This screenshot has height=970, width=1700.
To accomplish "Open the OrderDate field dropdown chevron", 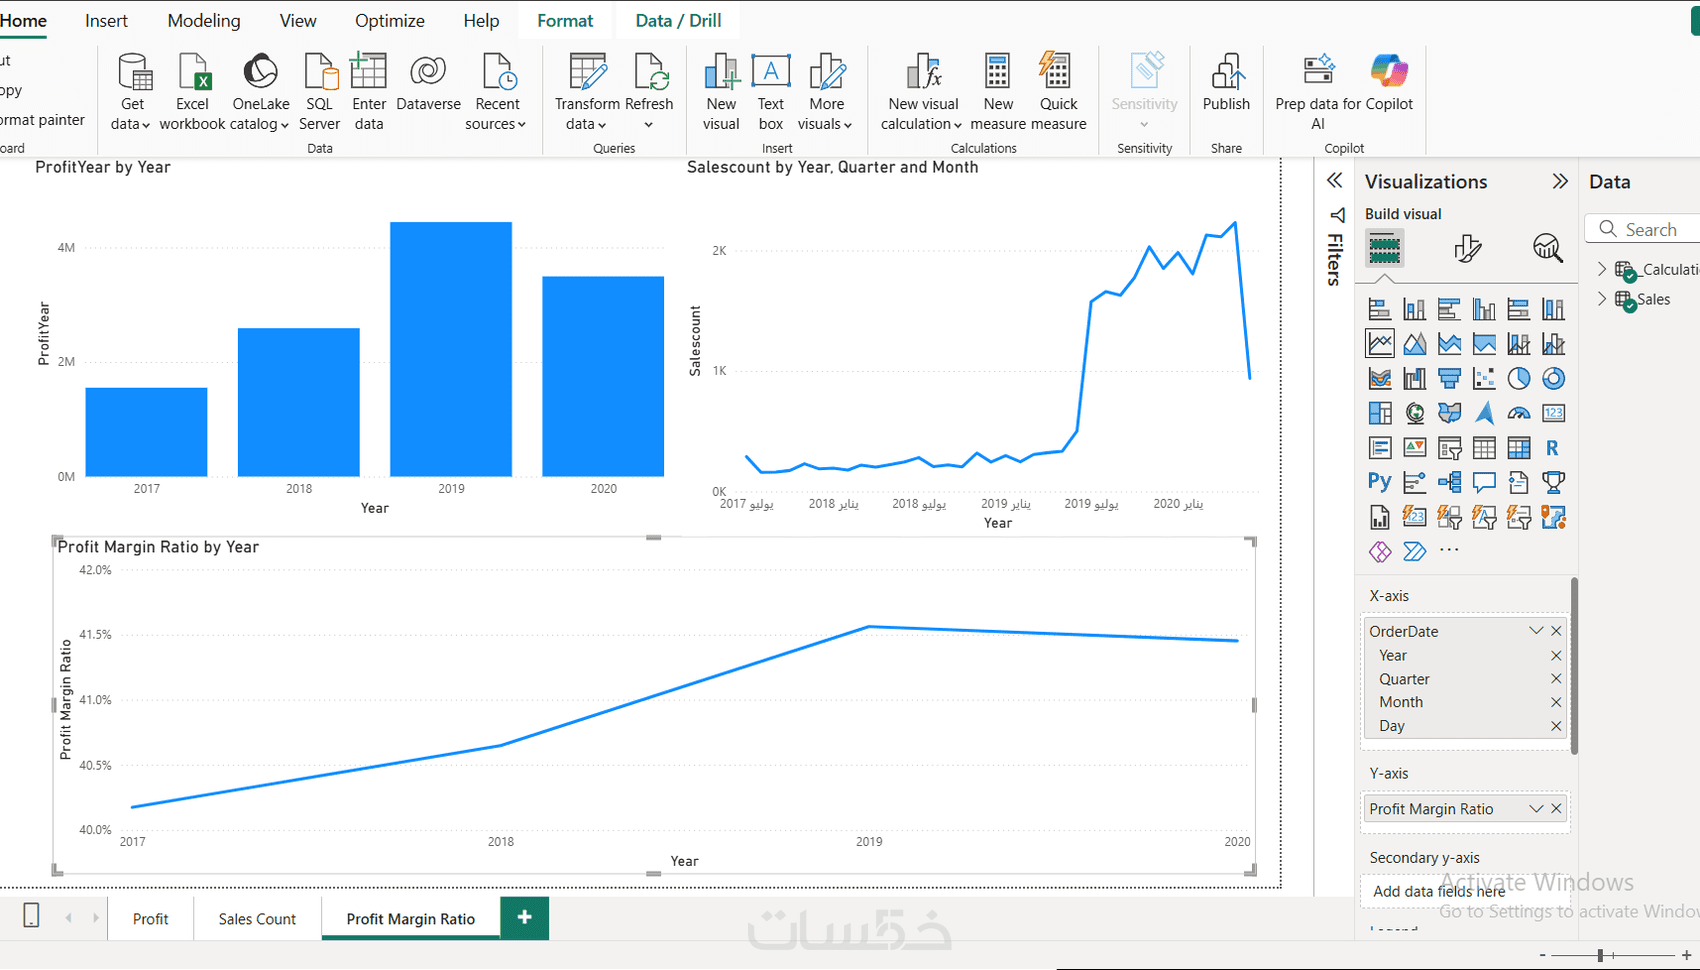I will (x=1536, y=631).
